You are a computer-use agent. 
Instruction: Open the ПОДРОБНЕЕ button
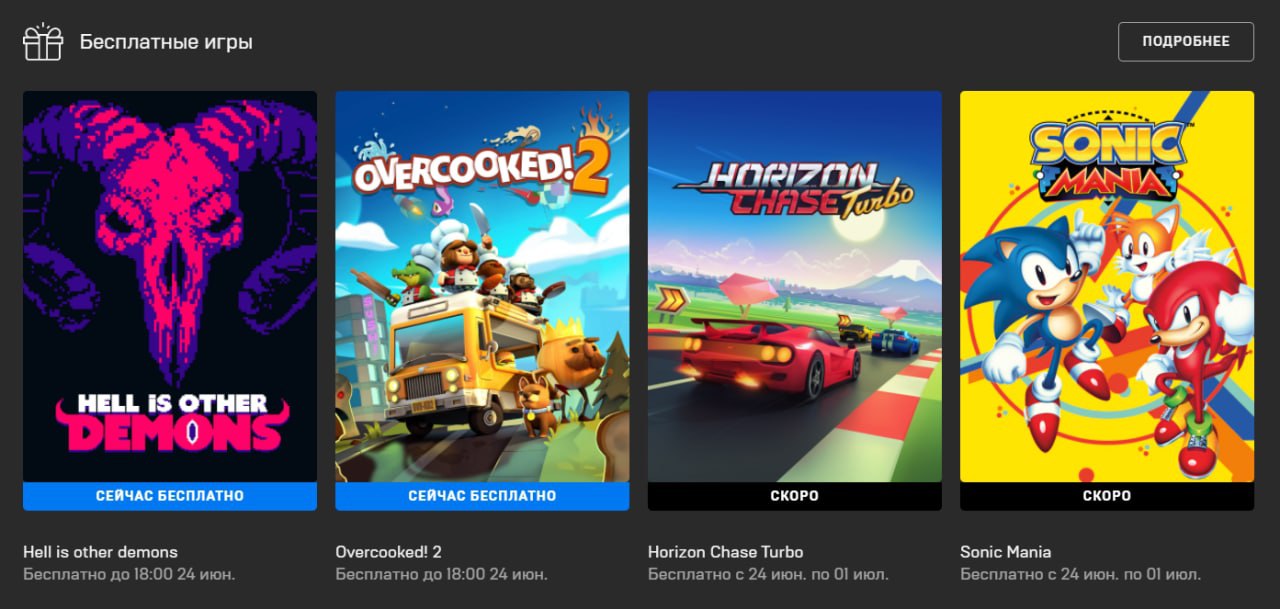[1185, 42]
